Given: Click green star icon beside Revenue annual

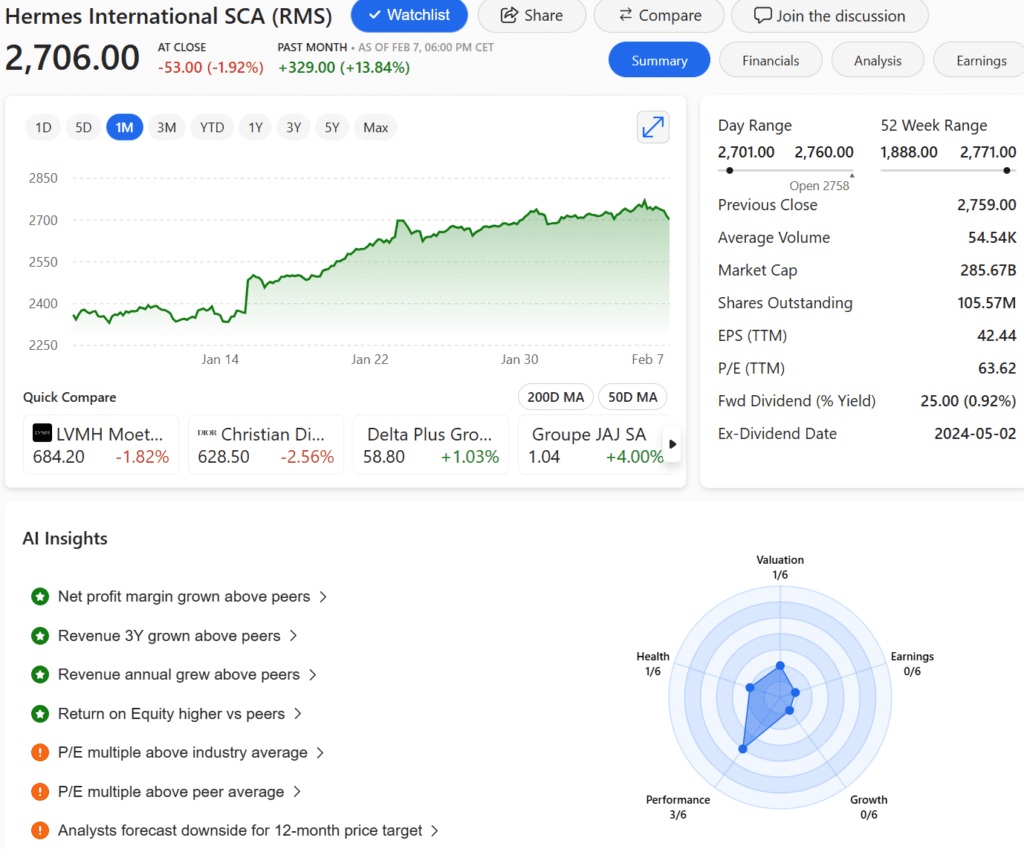Looking at the screenshot, I should 40,674.
